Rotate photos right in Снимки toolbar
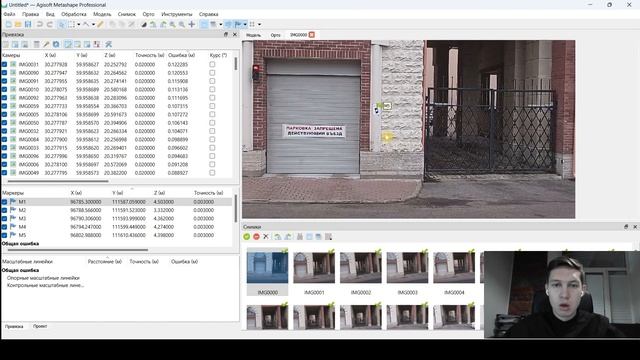The width and height of the screenshot is (640, 360). click(x=288, y=236)
